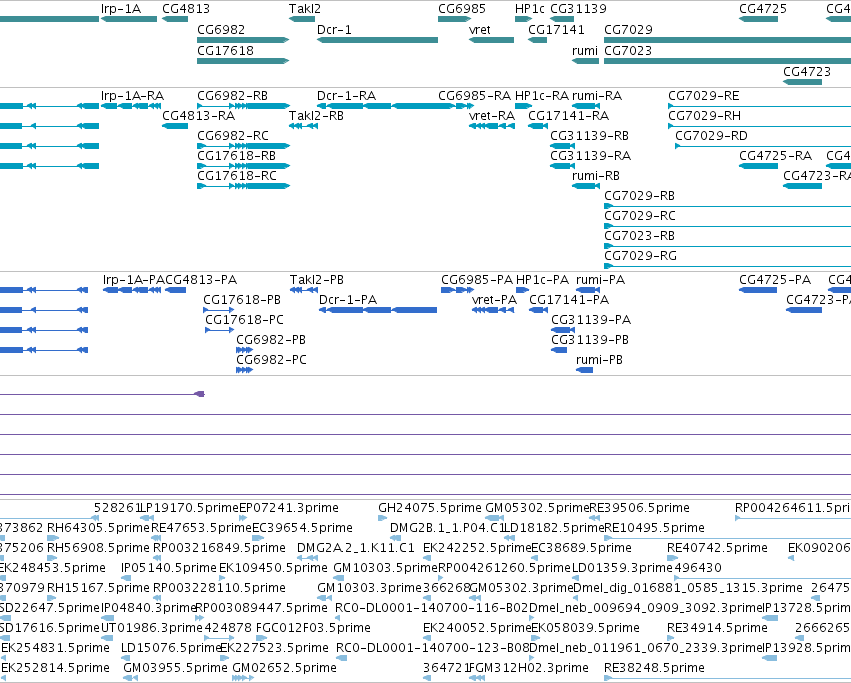Click the gene label "Irp-1A"

[120, 9]
